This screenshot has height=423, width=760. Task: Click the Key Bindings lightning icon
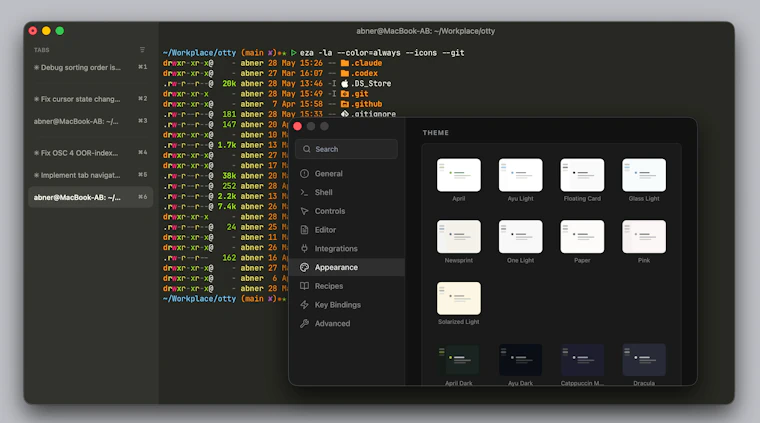(x=304, y=305)
